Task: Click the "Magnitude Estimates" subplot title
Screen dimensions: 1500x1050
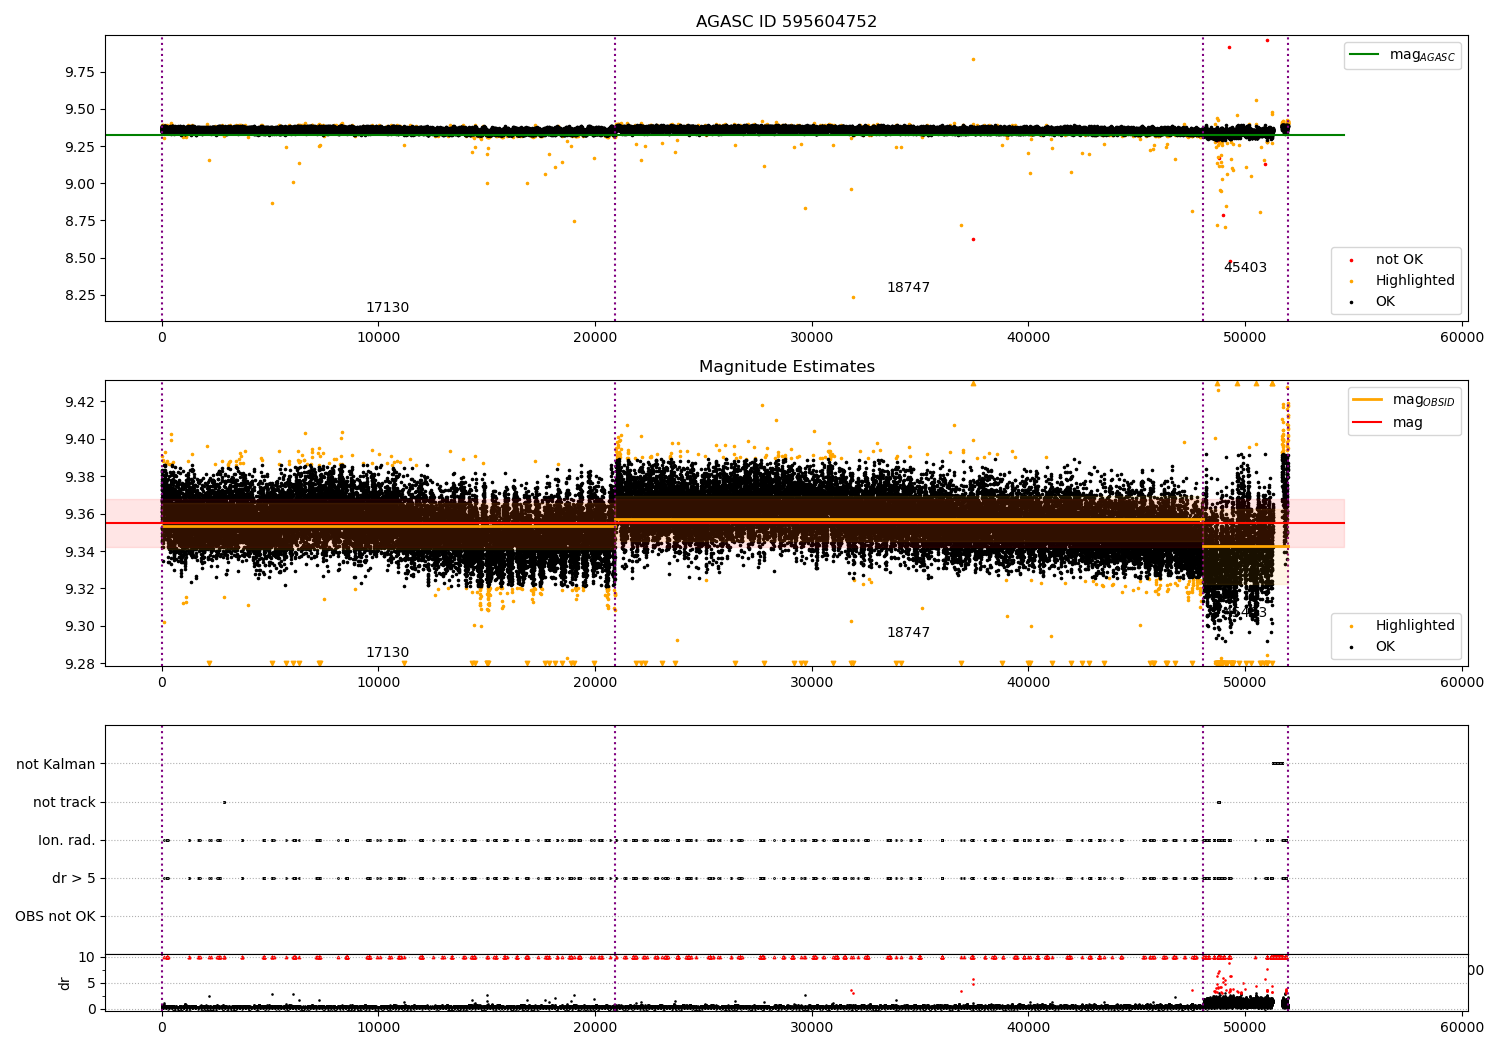Action: (x=786, y=367)
